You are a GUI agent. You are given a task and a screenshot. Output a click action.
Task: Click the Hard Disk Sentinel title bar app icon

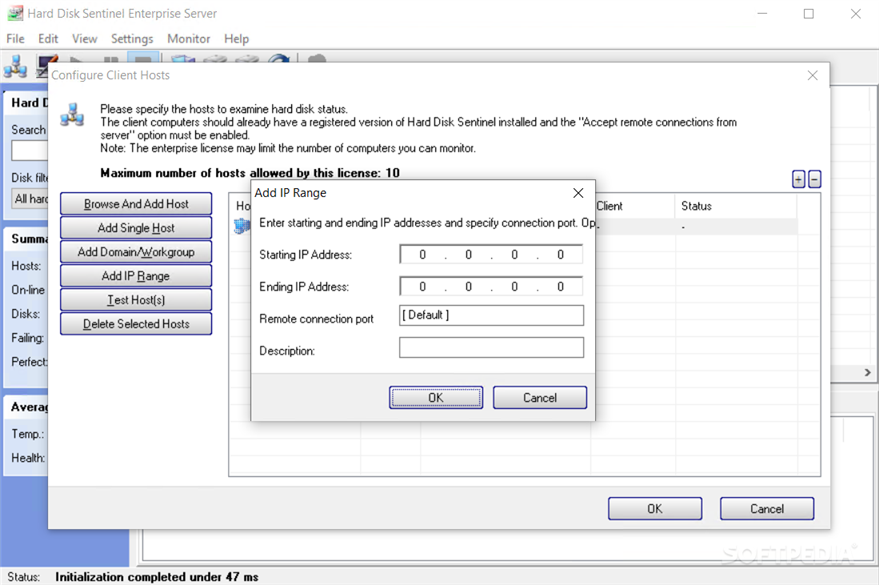click(15, 13)
